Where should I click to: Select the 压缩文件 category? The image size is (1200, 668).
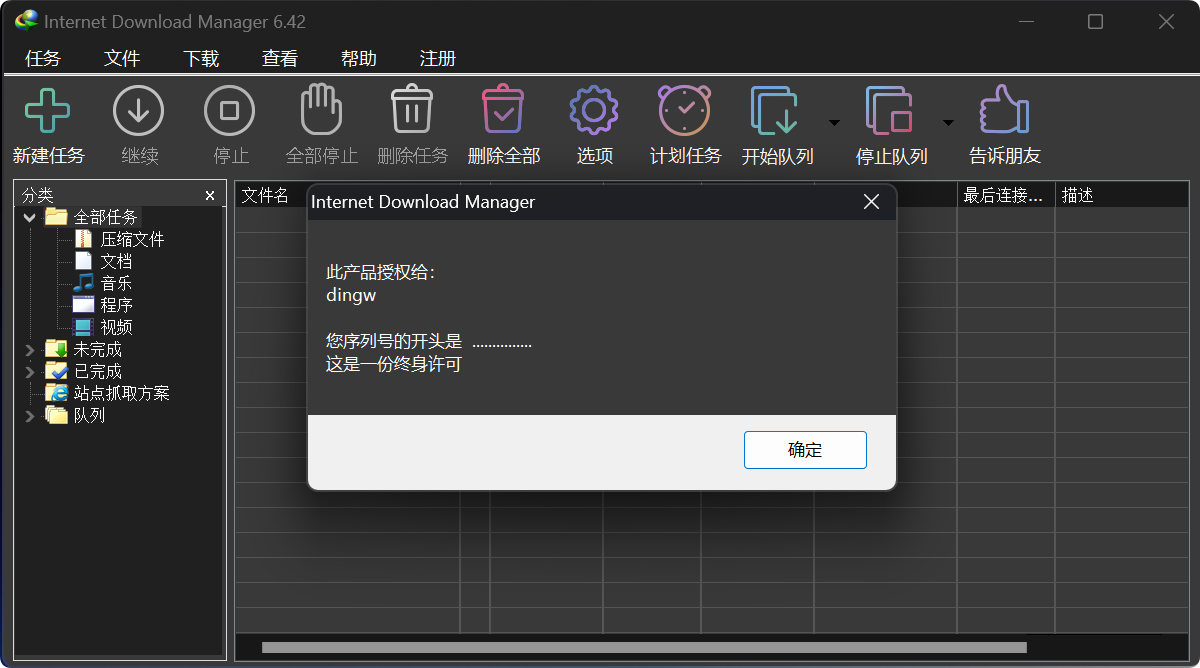[x=132, y=239]
